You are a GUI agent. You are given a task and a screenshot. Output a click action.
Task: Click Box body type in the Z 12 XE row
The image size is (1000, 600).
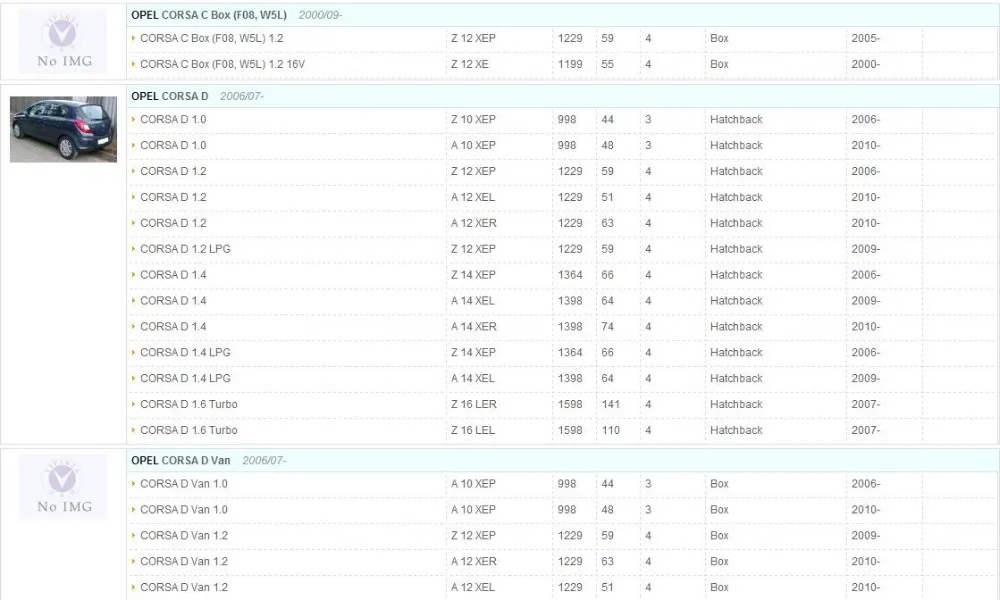pyautogui.click(x=719, y=64)
